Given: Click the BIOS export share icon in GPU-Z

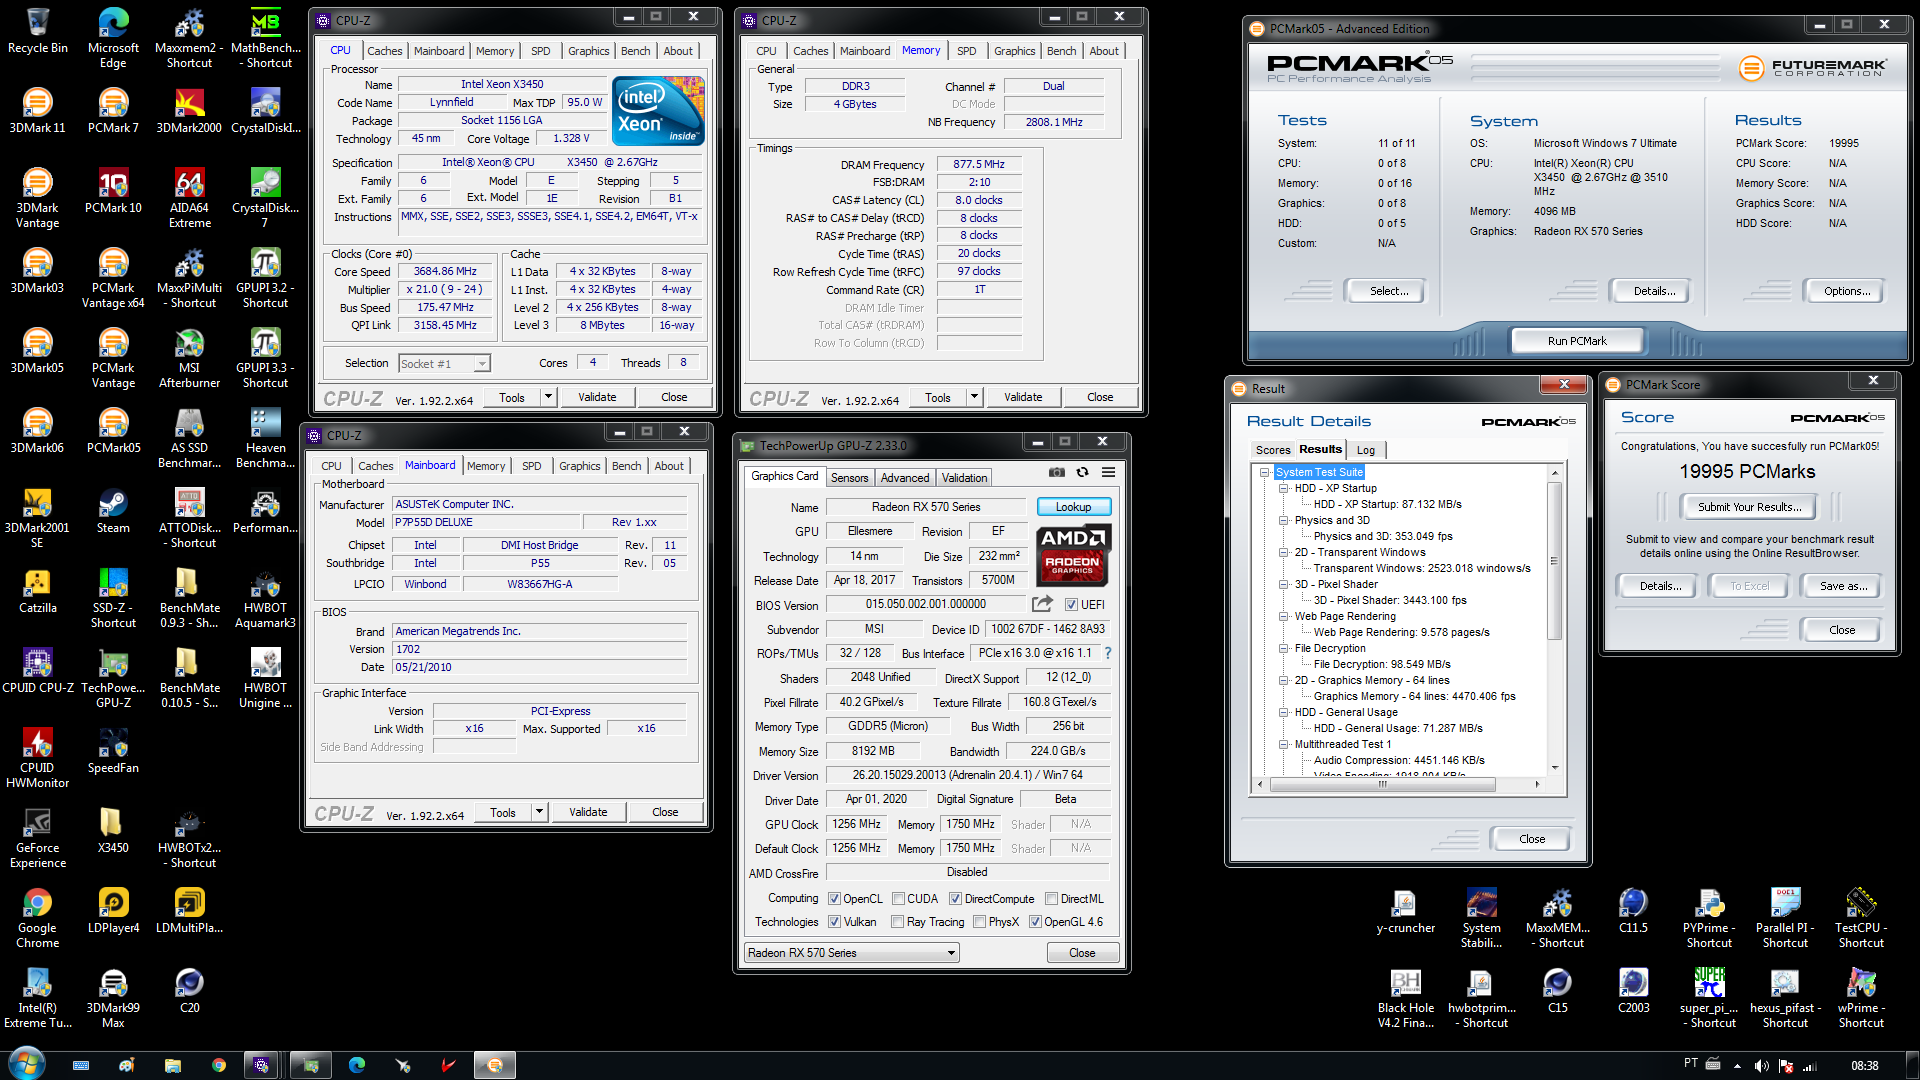Looking at the screenshot, I should coord(1042,604).
